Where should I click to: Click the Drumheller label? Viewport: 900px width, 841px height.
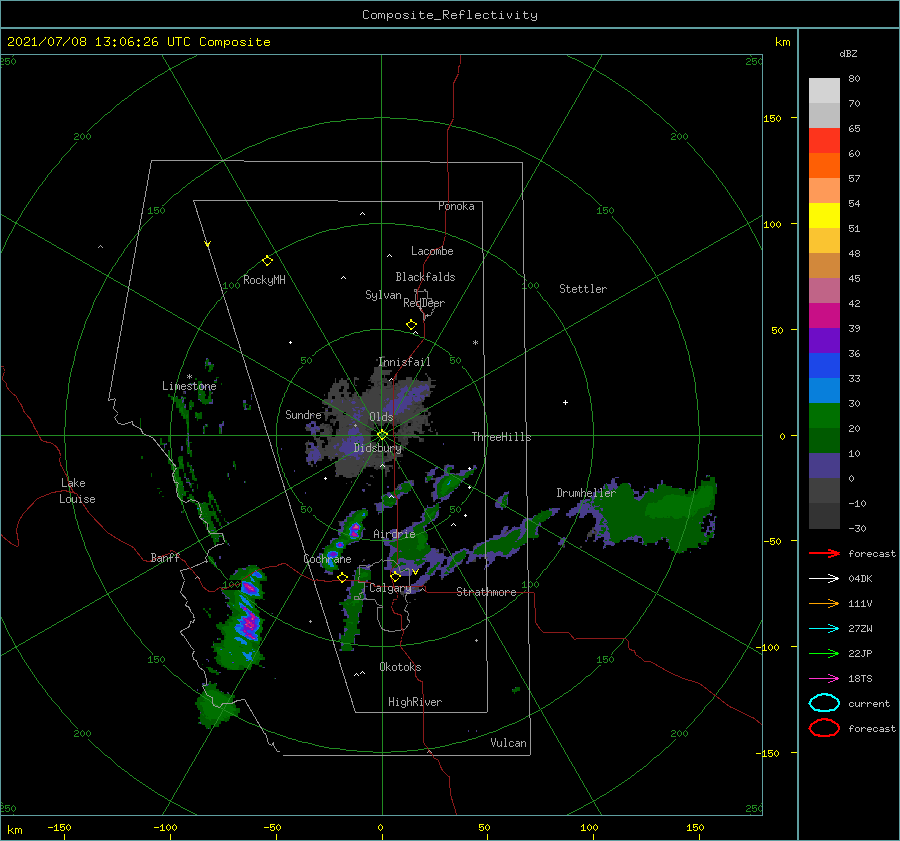586,493
